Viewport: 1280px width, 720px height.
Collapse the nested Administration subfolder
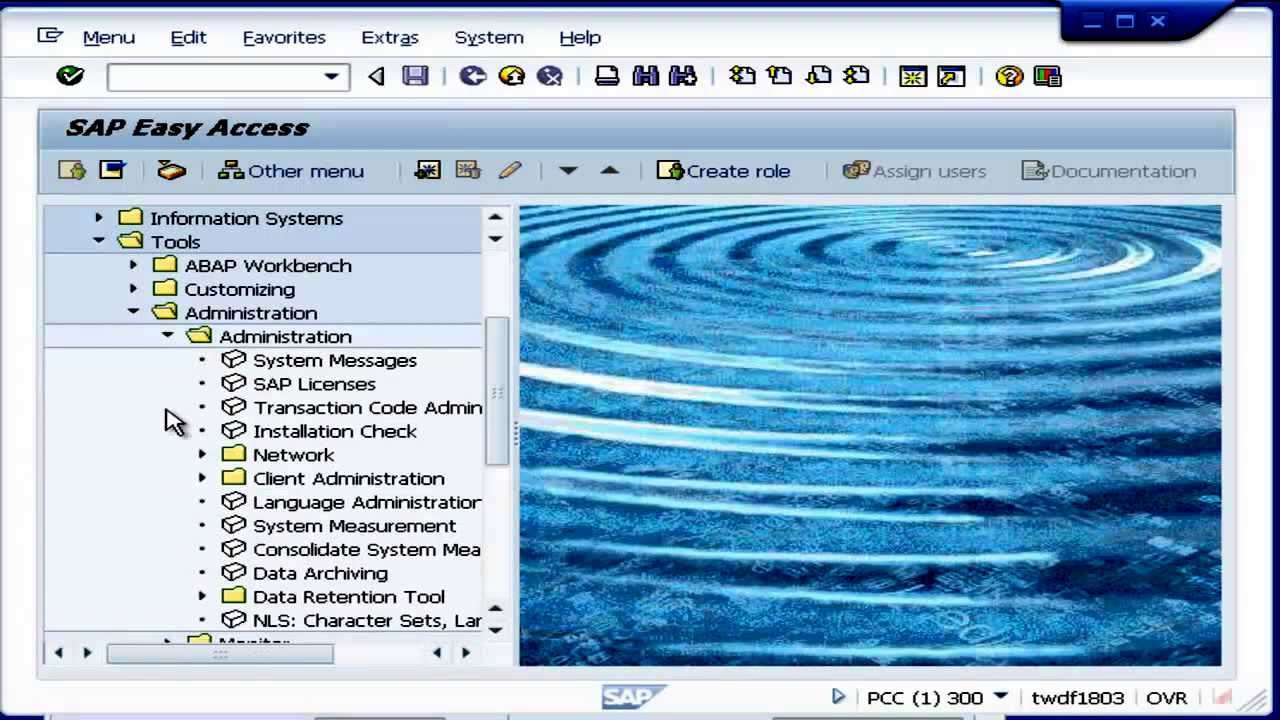click(x=167, y=336)
